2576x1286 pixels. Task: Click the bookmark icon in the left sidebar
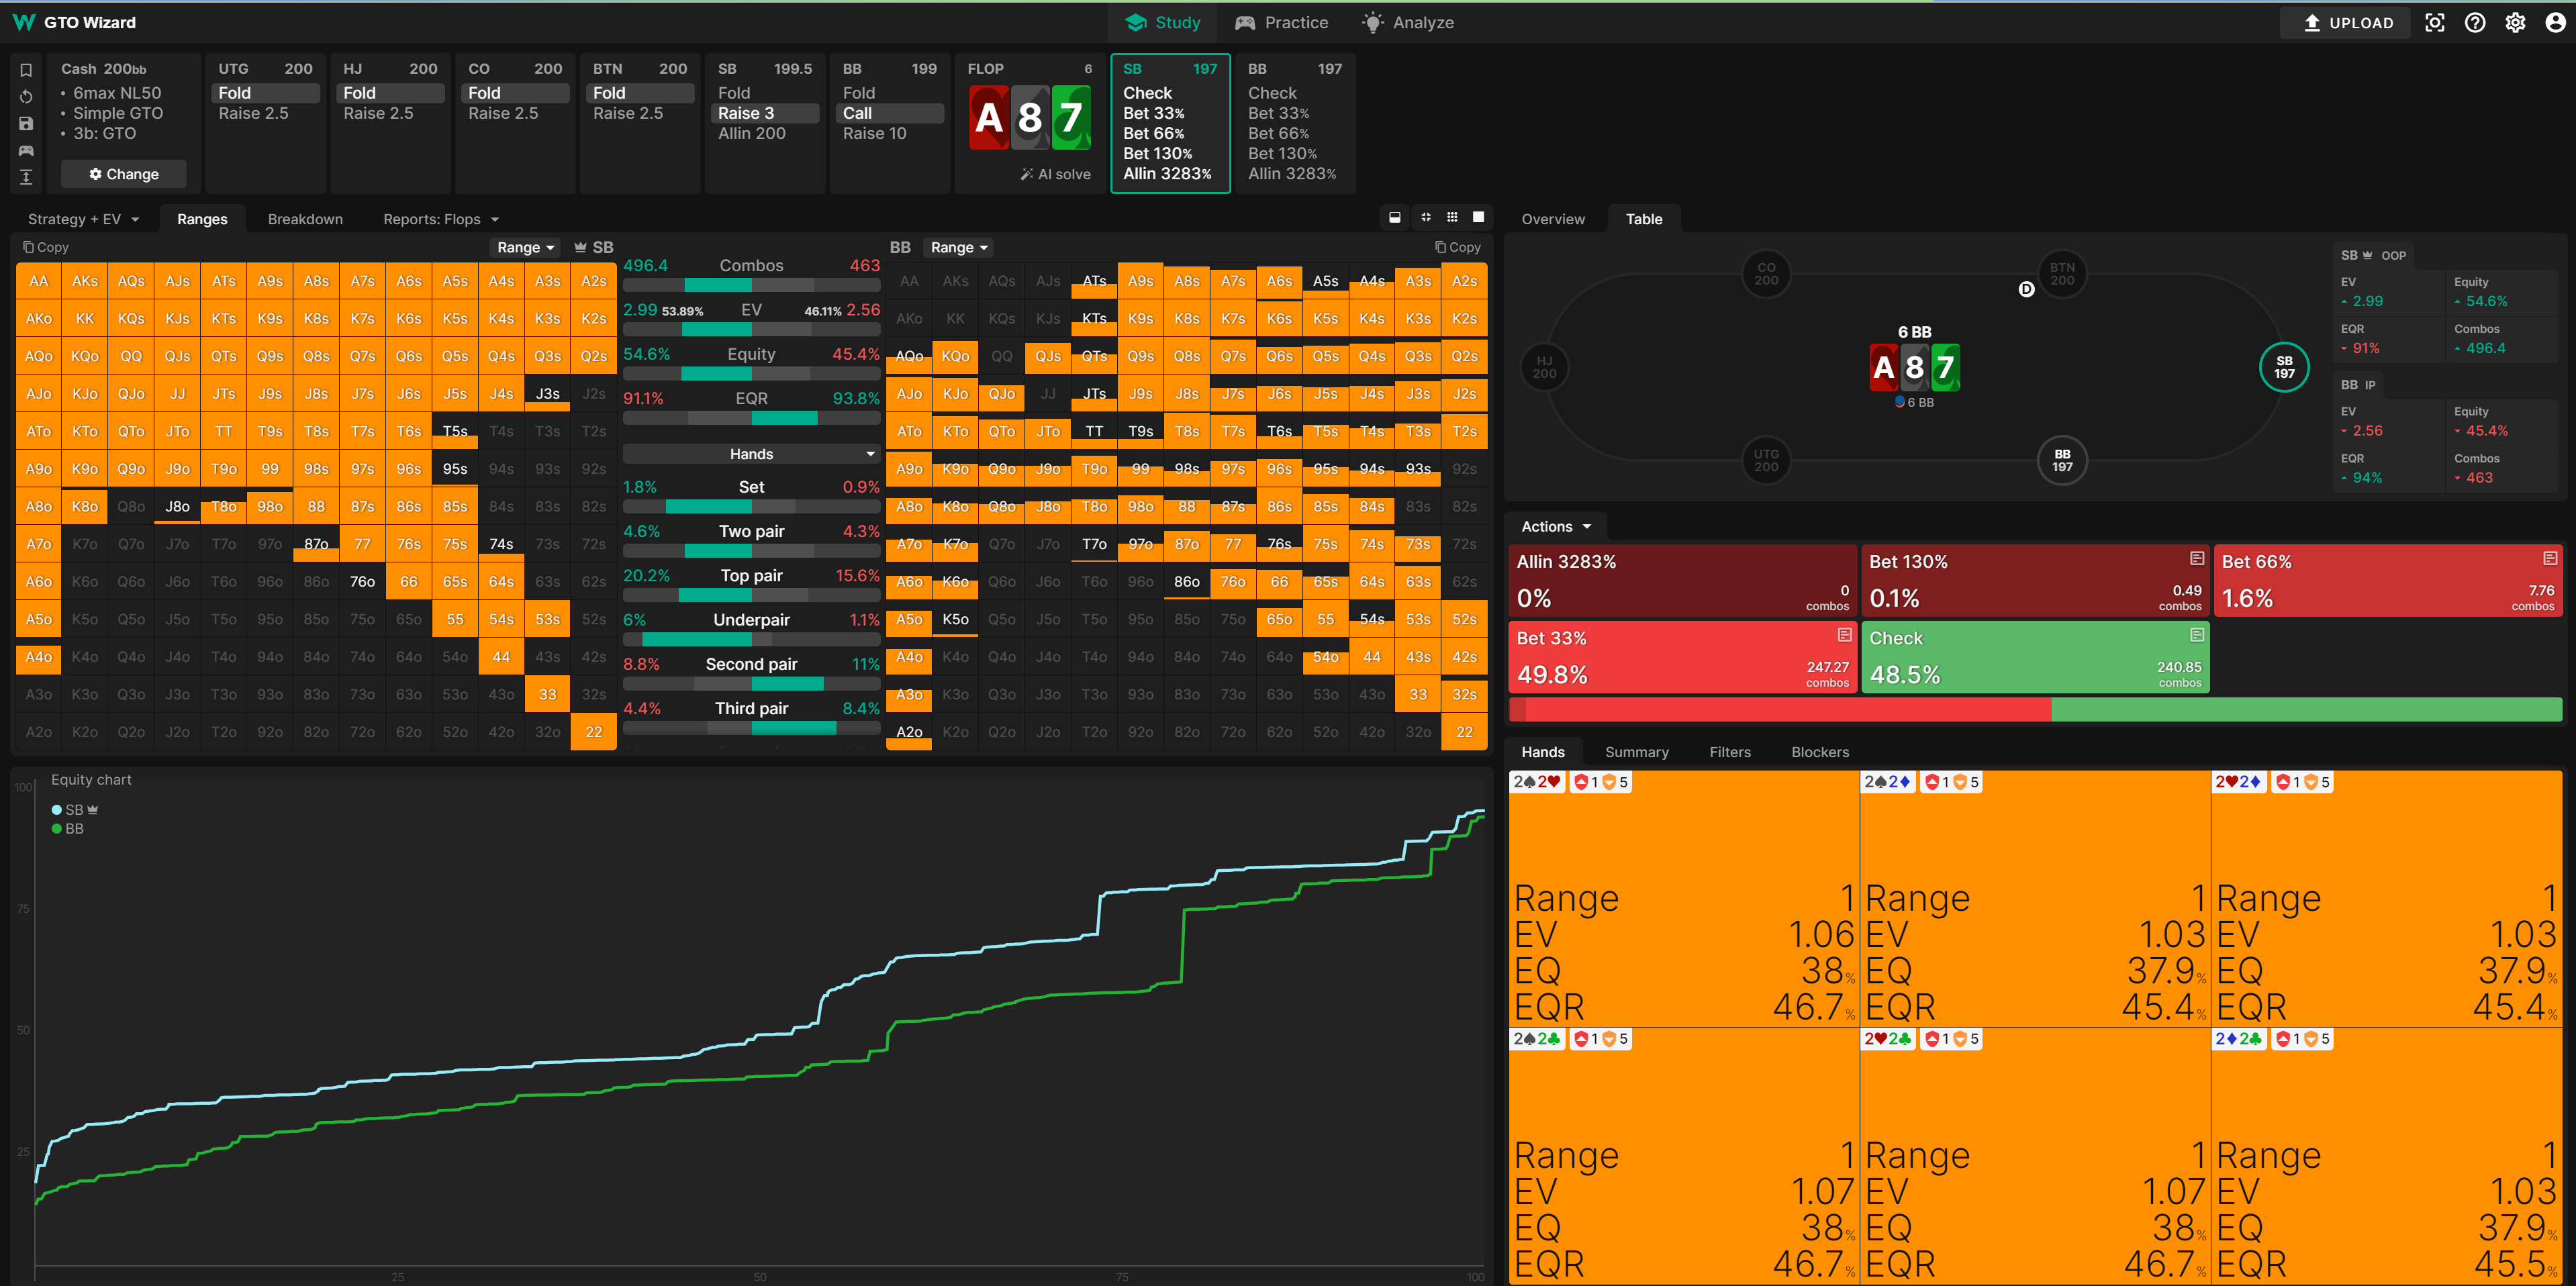[x=26, y=70]
